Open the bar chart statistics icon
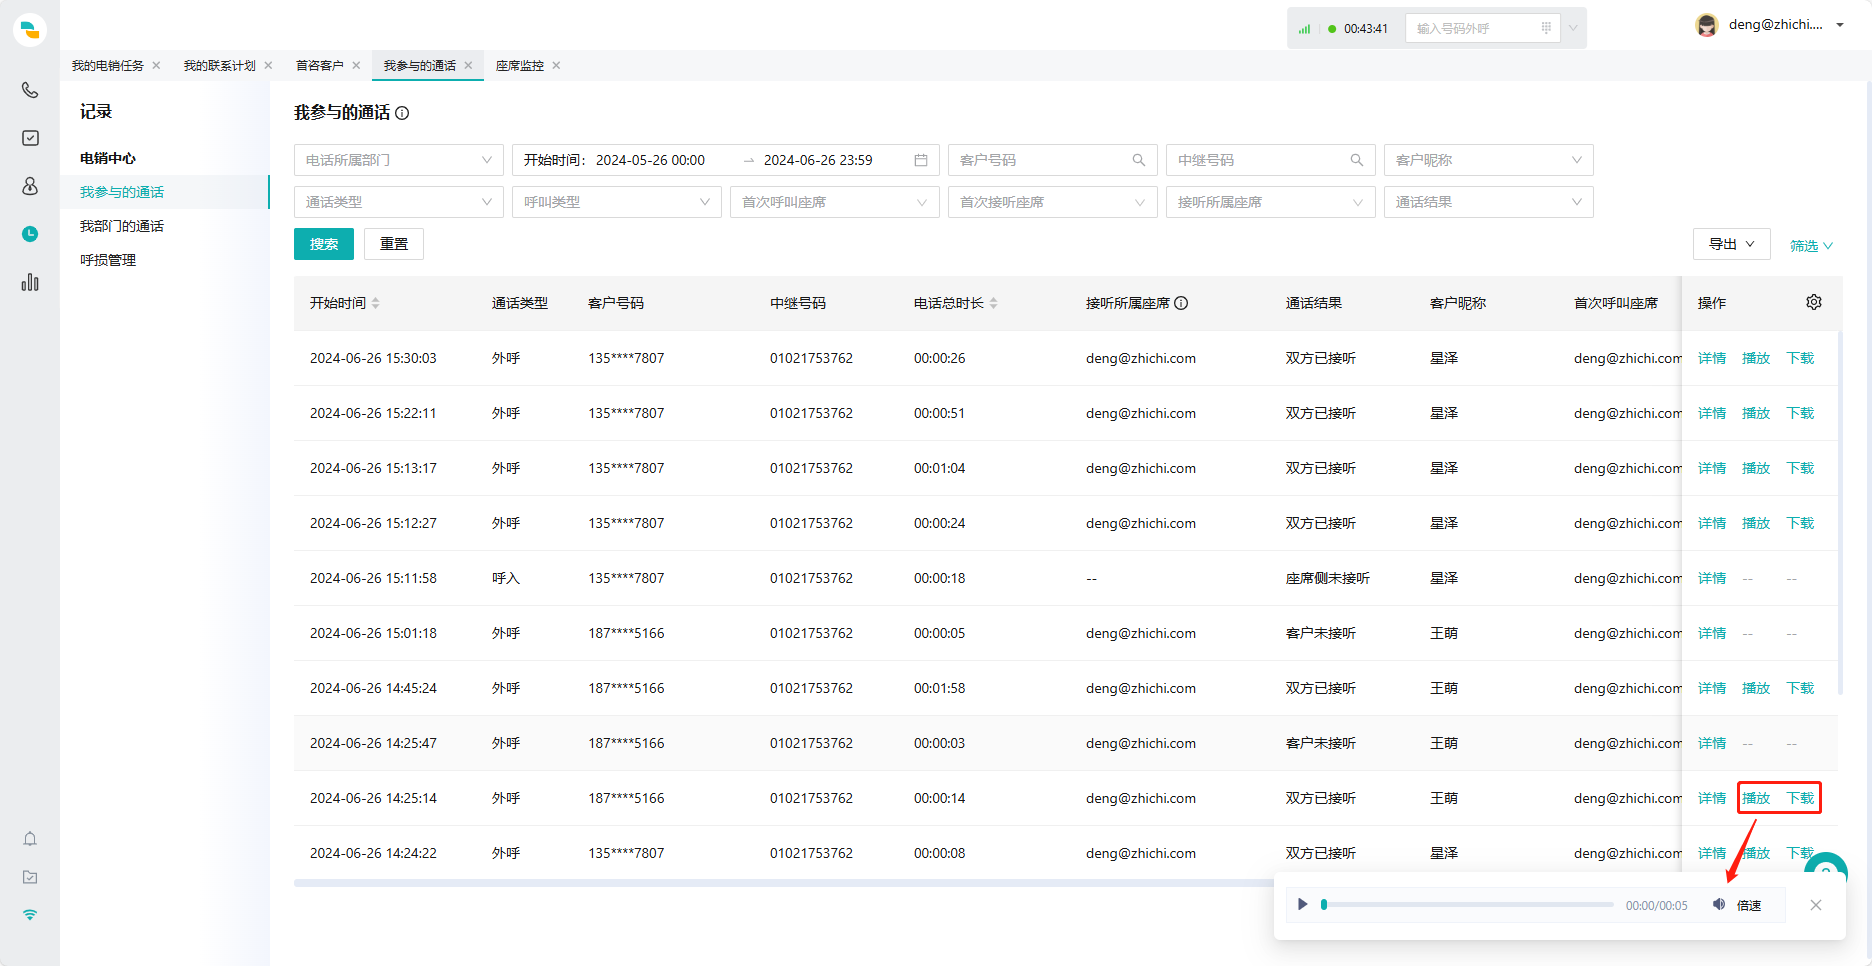This screenshot has height=966, width=1872. pos(30,282)
